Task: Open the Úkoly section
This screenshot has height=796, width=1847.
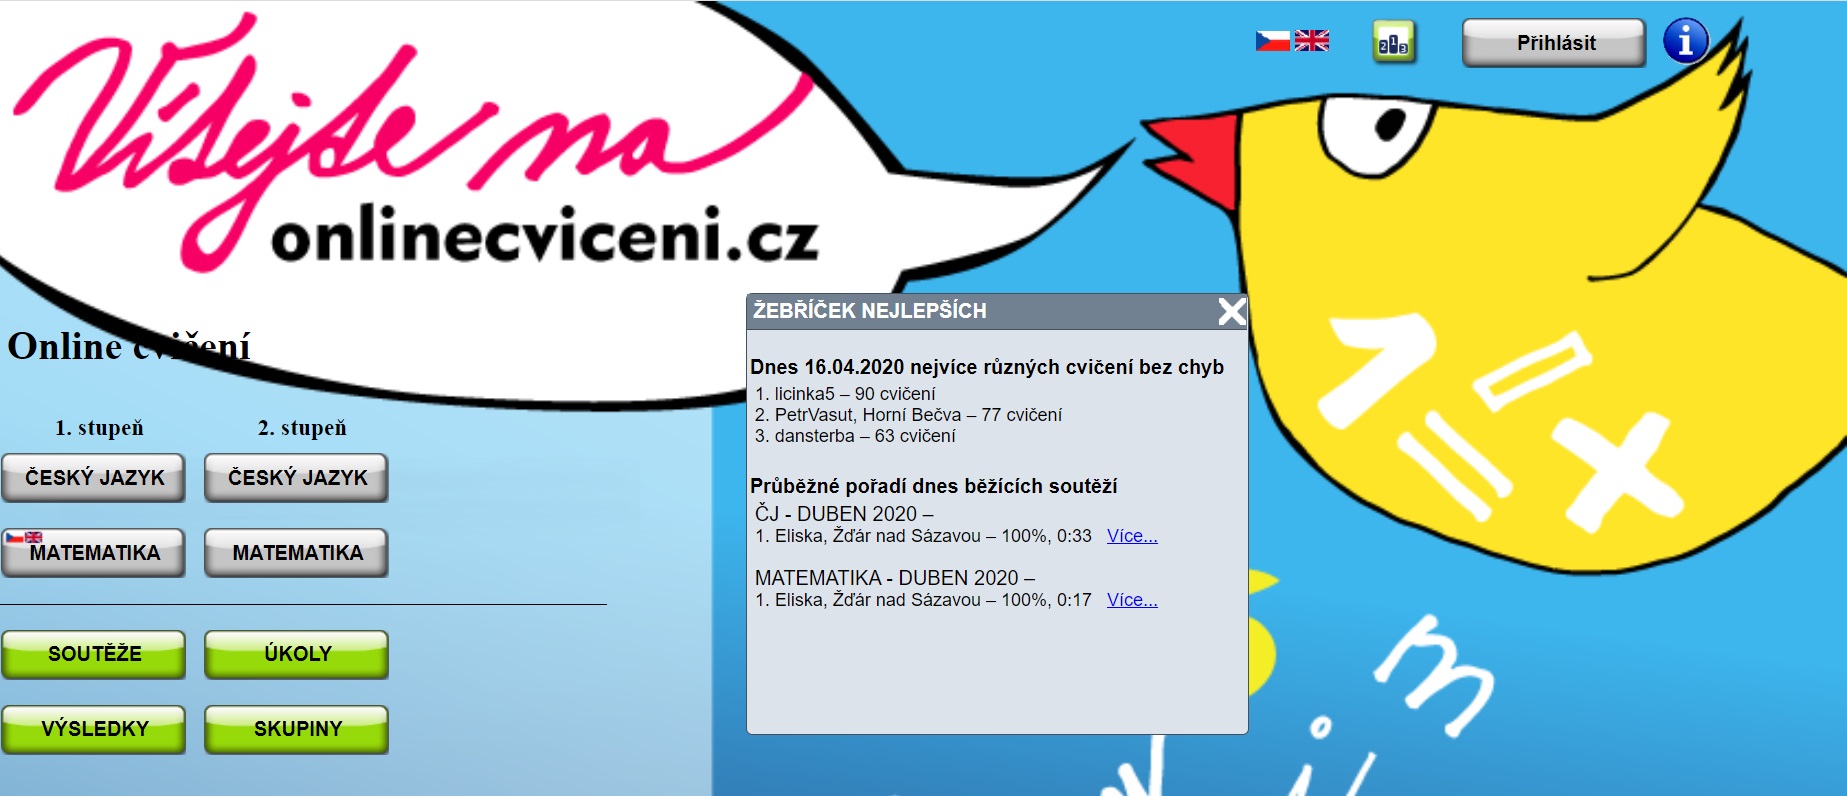Action: (297, 654)
